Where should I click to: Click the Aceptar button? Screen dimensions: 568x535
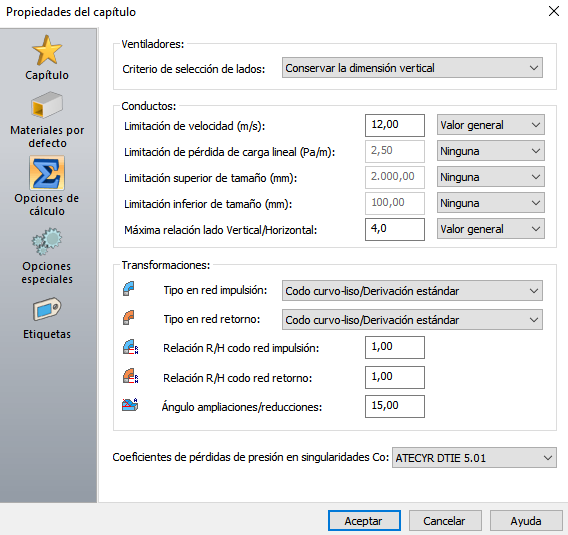pyautogui.click(x=364, y=521)
